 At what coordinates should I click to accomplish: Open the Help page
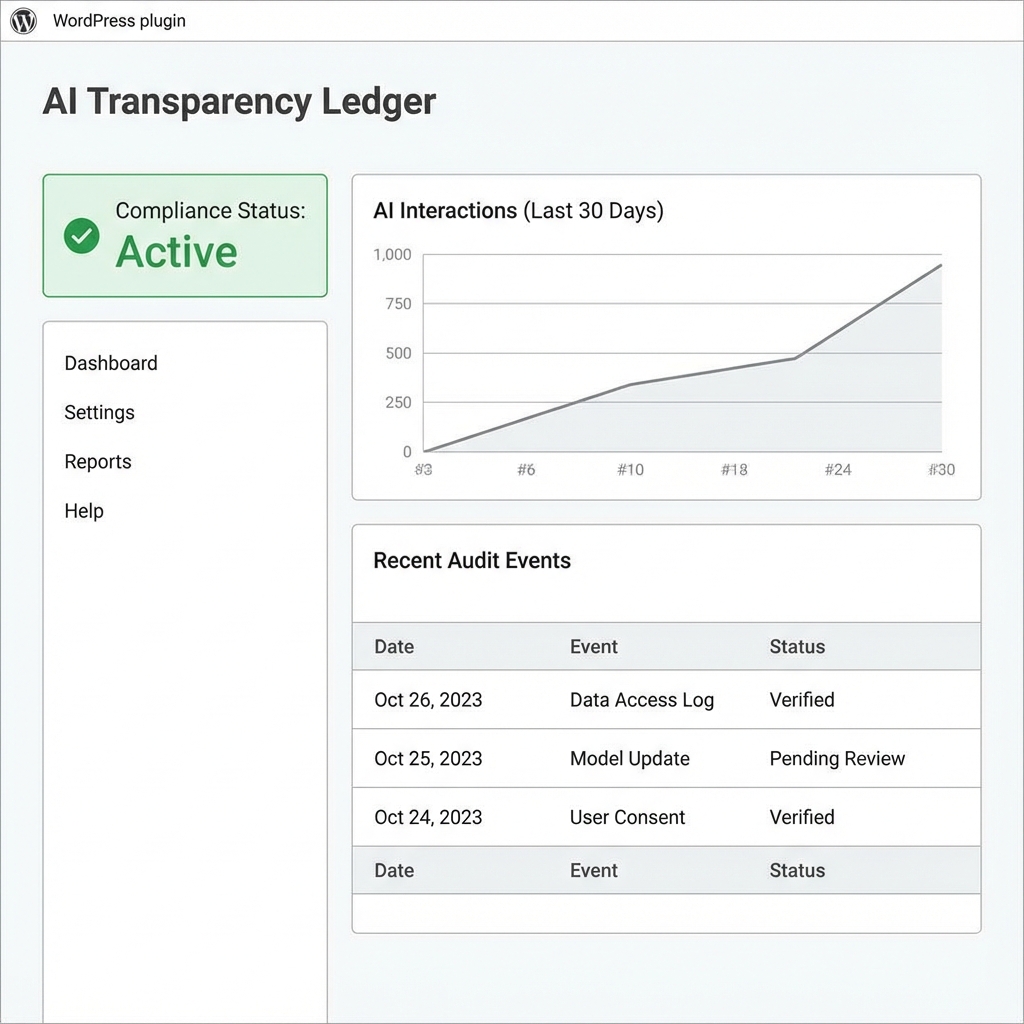[83, 510]
